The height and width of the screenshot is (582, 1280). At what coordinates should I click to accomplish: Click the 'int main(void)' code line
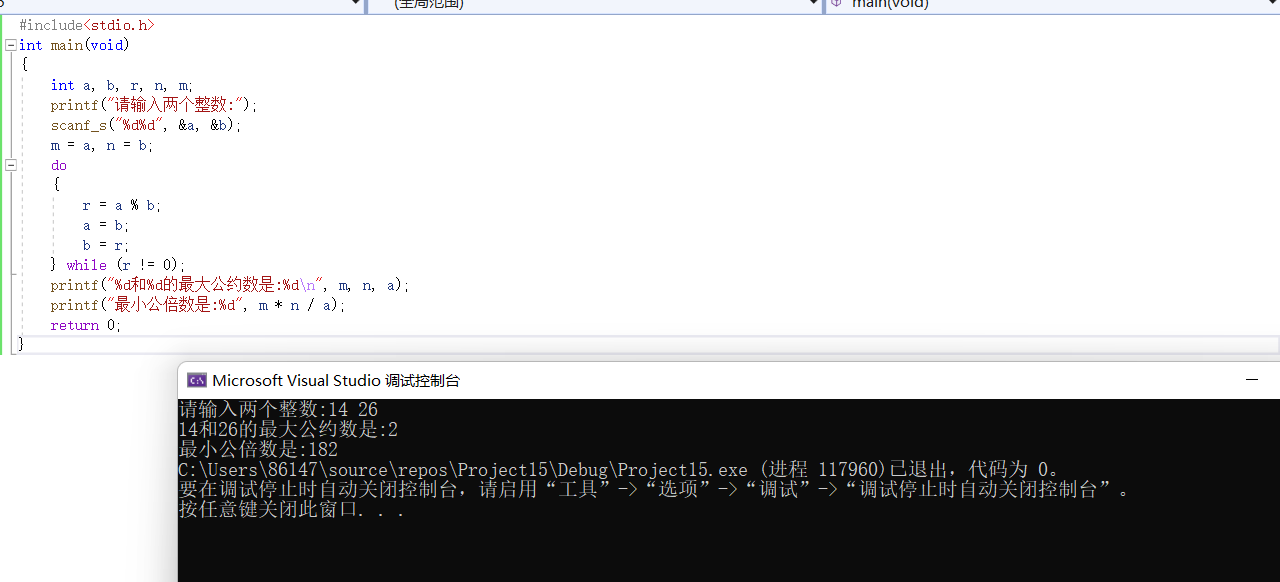click(74, 45)
